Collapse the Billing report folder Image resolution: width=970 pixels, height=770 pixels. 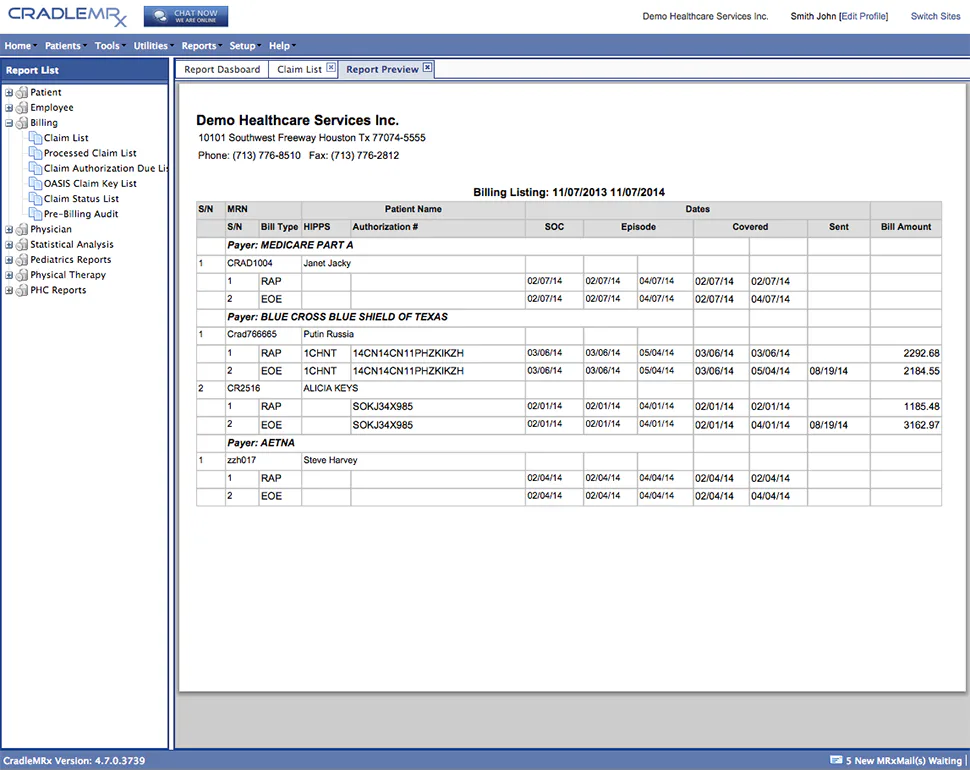[9, 123]
